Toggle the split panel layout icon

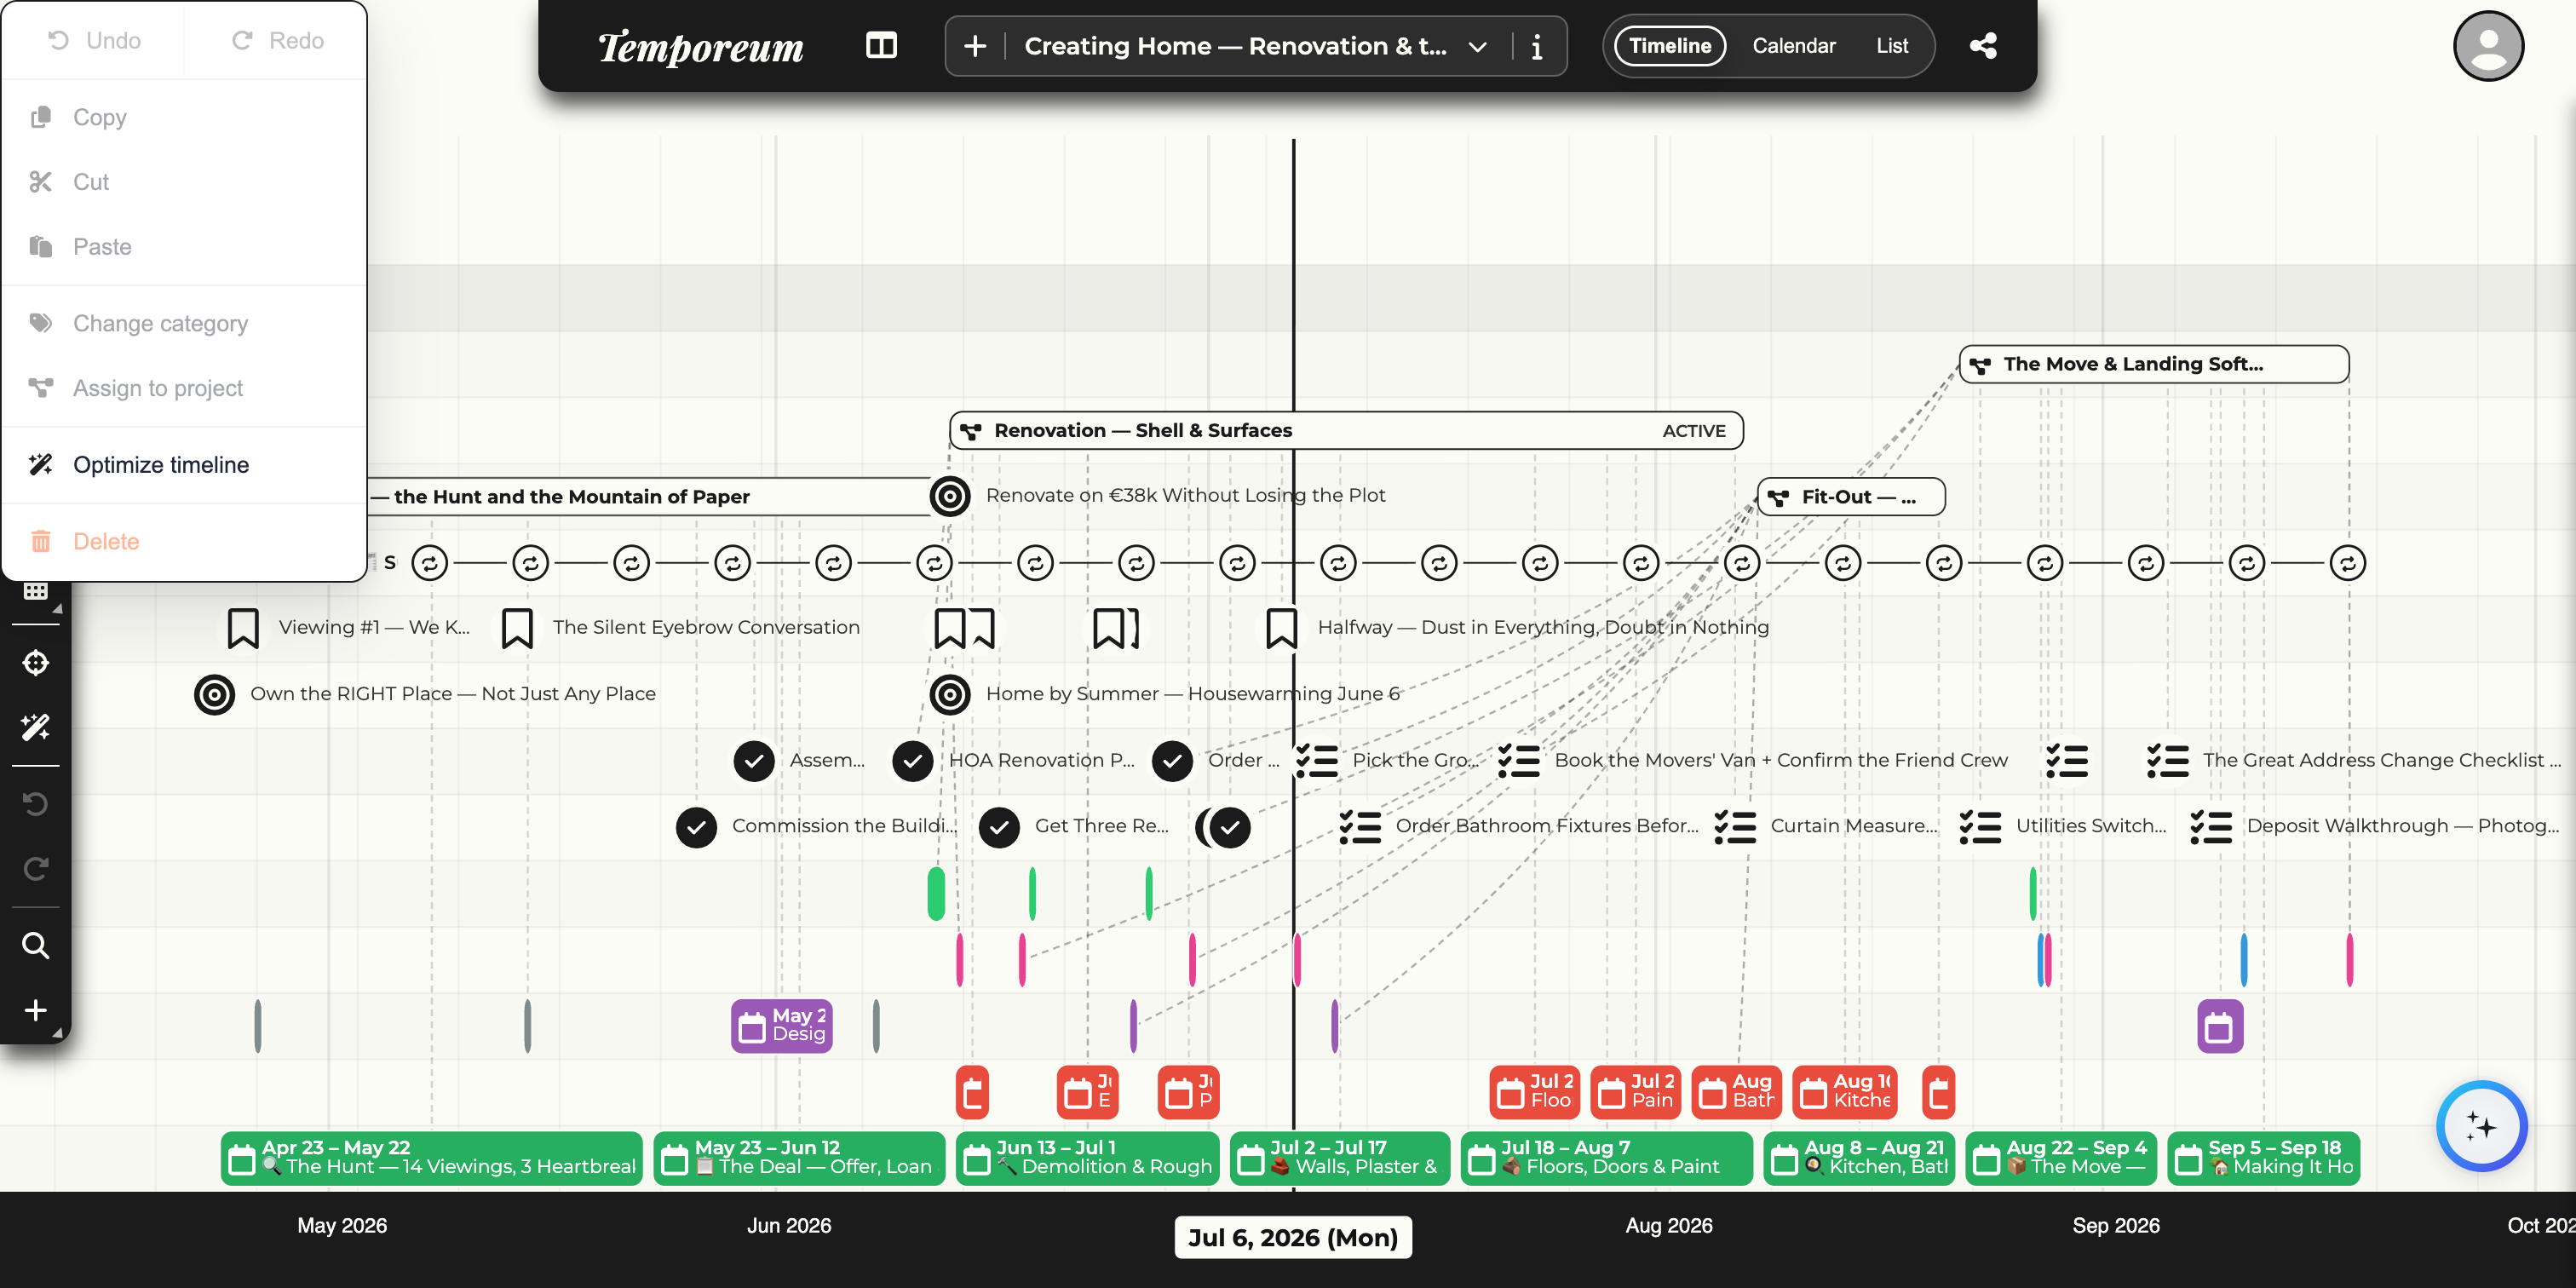pyautogui.click(x=881, y=45)
